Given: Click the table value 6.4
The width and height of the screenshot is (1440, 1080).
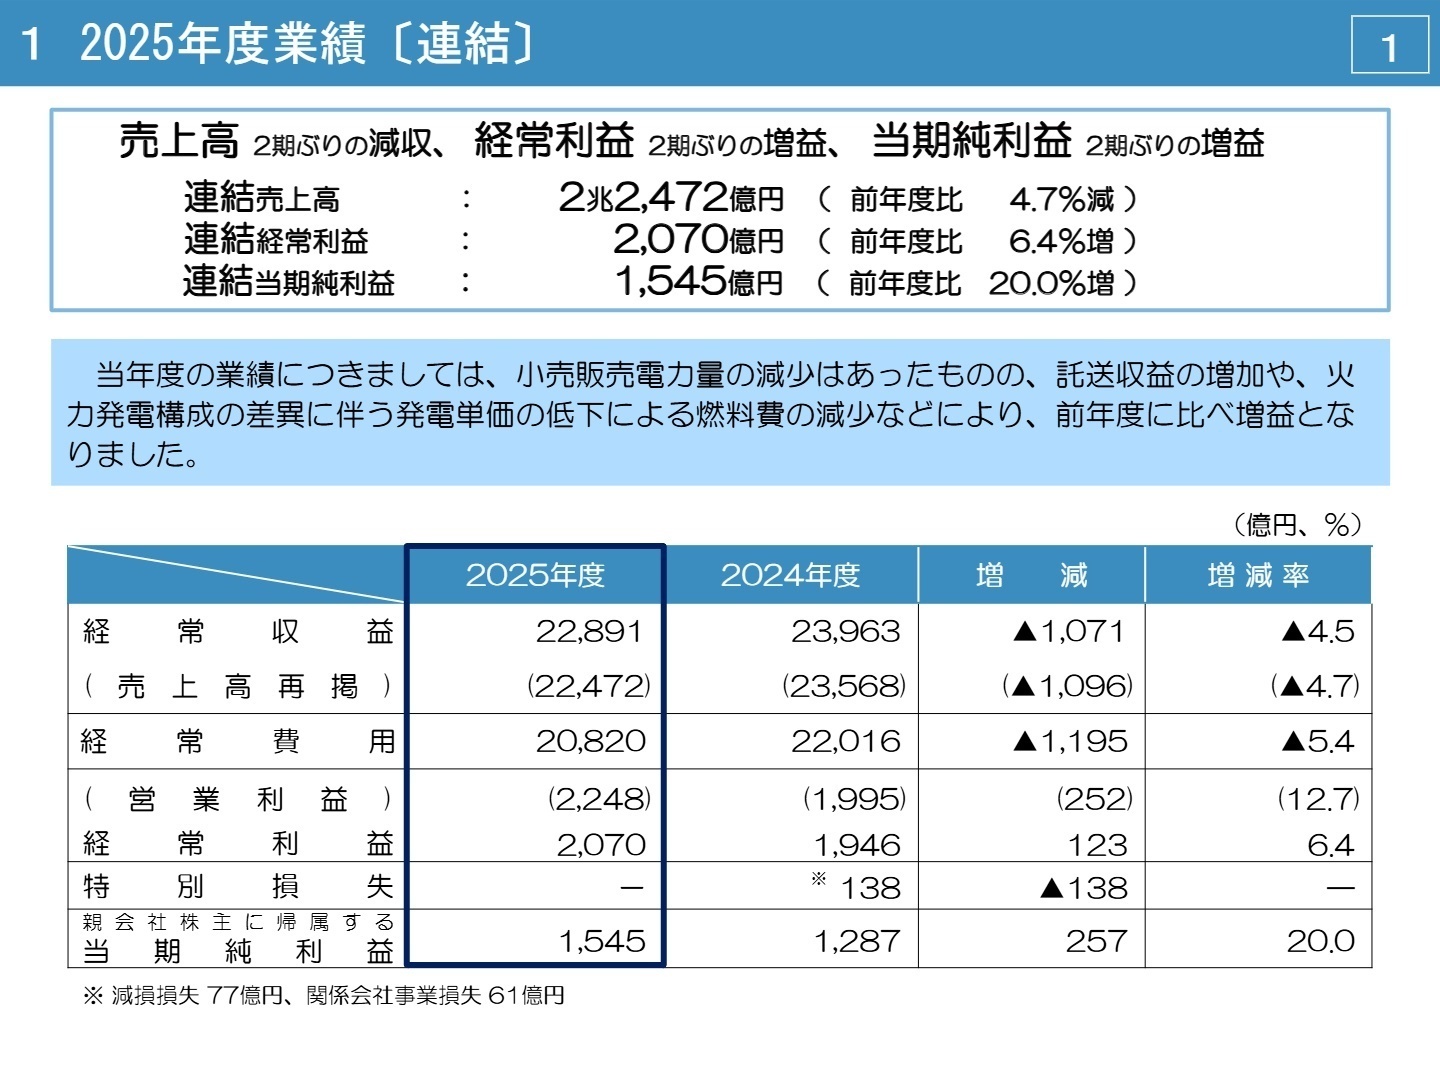Looking at the screenshot, I should [x=1331, y=845].
